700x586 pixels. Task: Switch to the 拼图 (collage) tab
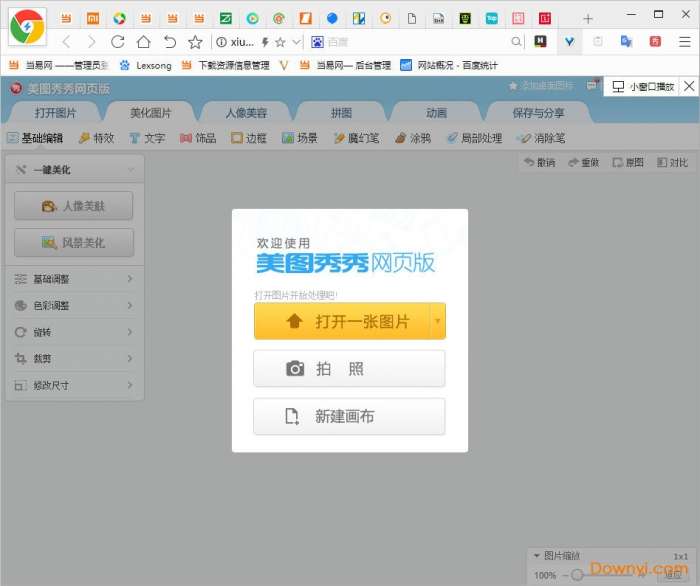point(341,112)
